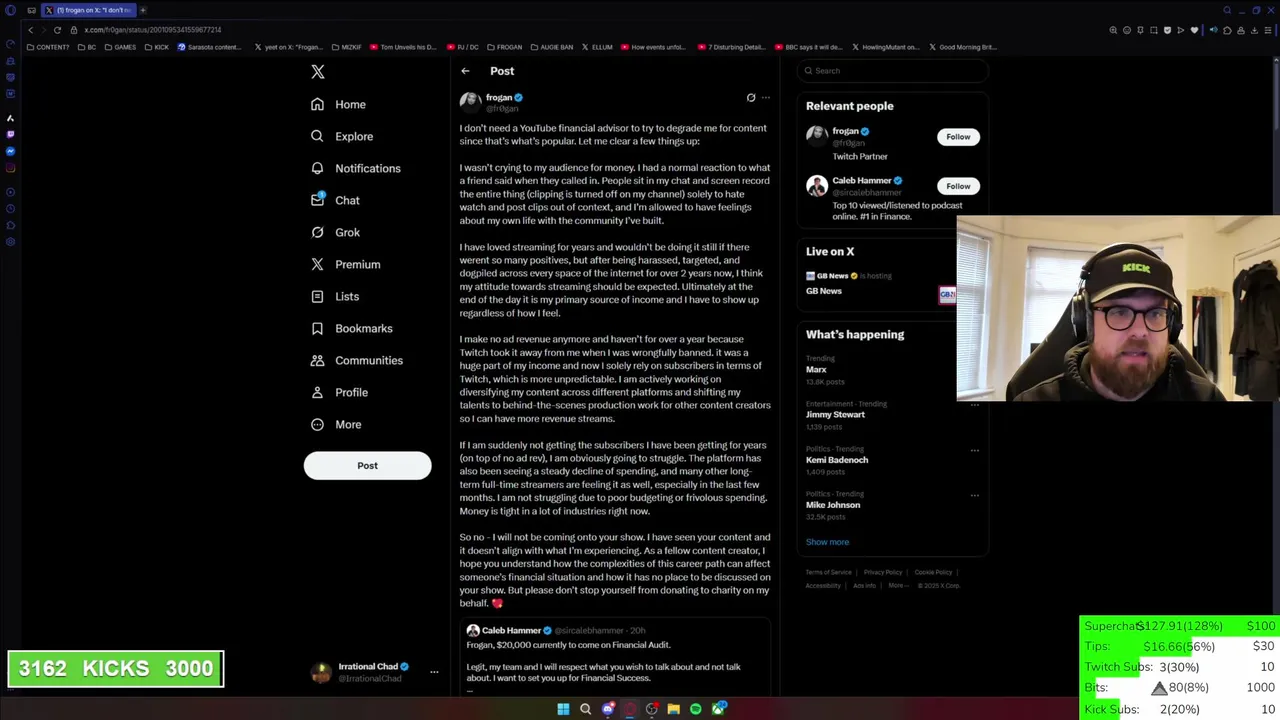Open Grok from the sidebar
The width and height of the screenshot is (1280, 720).
pos(335,232)
